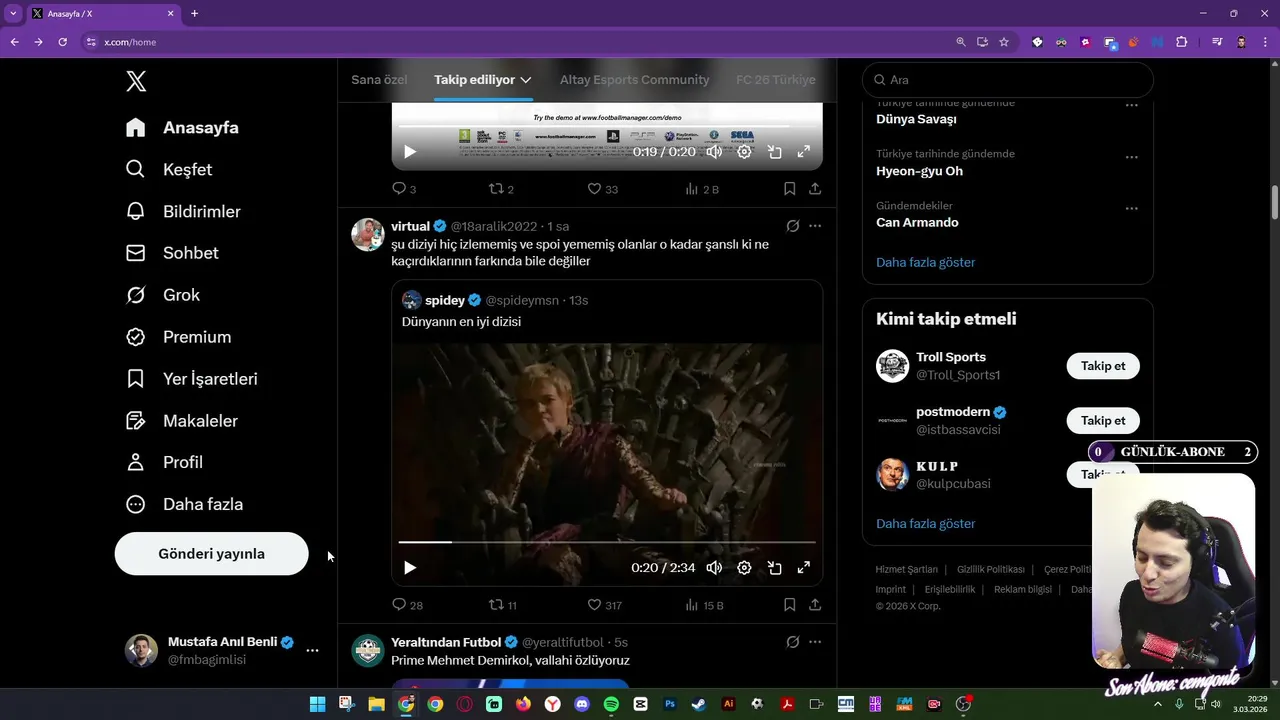Expand Takip ediliyor dropdown chevron
The height and width of the screenshot is (720, 1280).
coord(526,80)
